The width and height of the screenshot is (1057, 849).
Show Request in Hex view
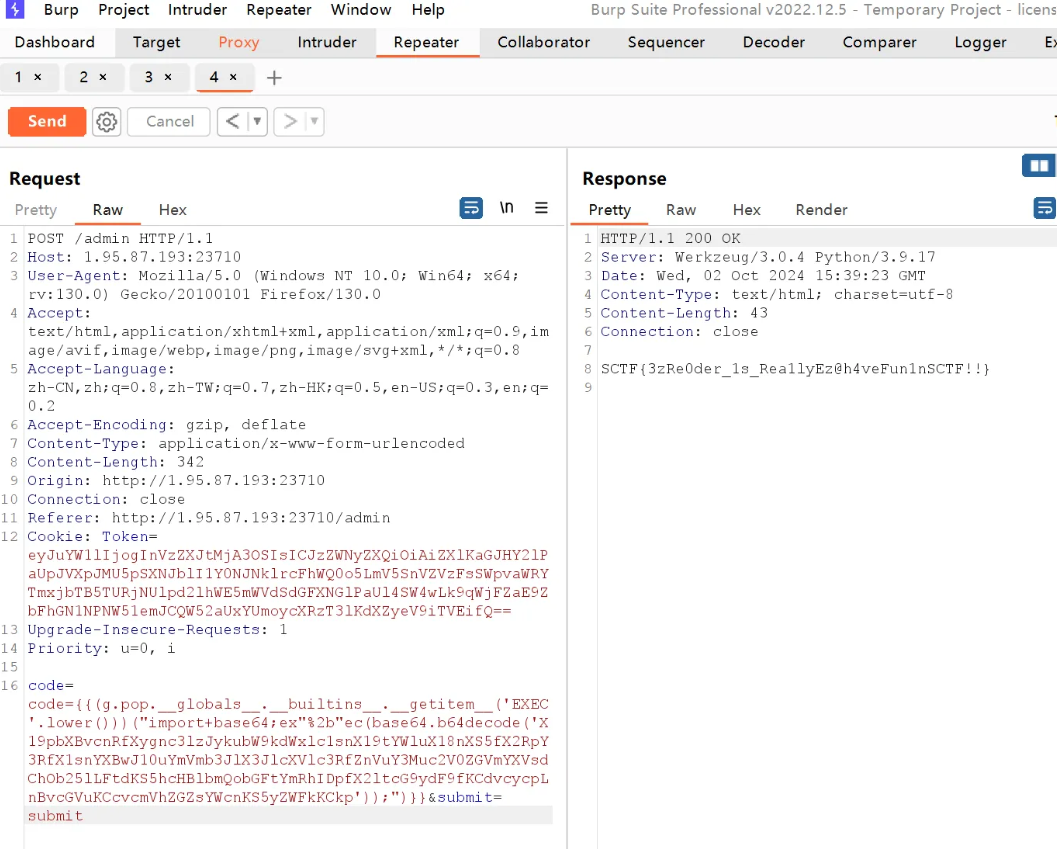point(173,210)
